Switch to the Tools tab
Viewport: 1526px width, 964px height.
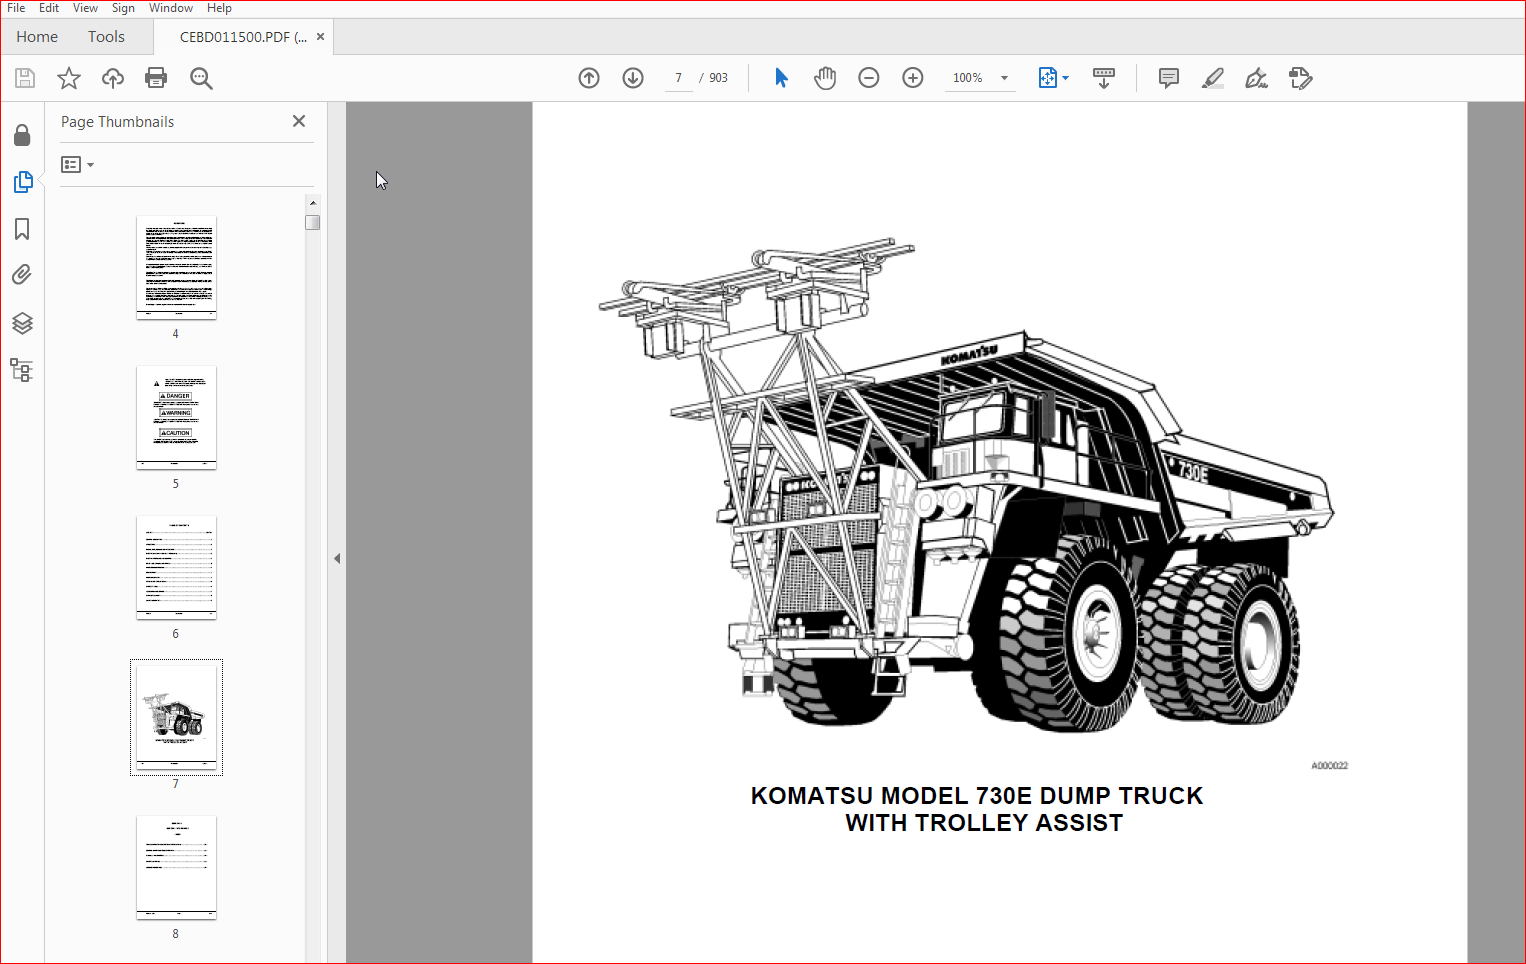click(106, 37)
